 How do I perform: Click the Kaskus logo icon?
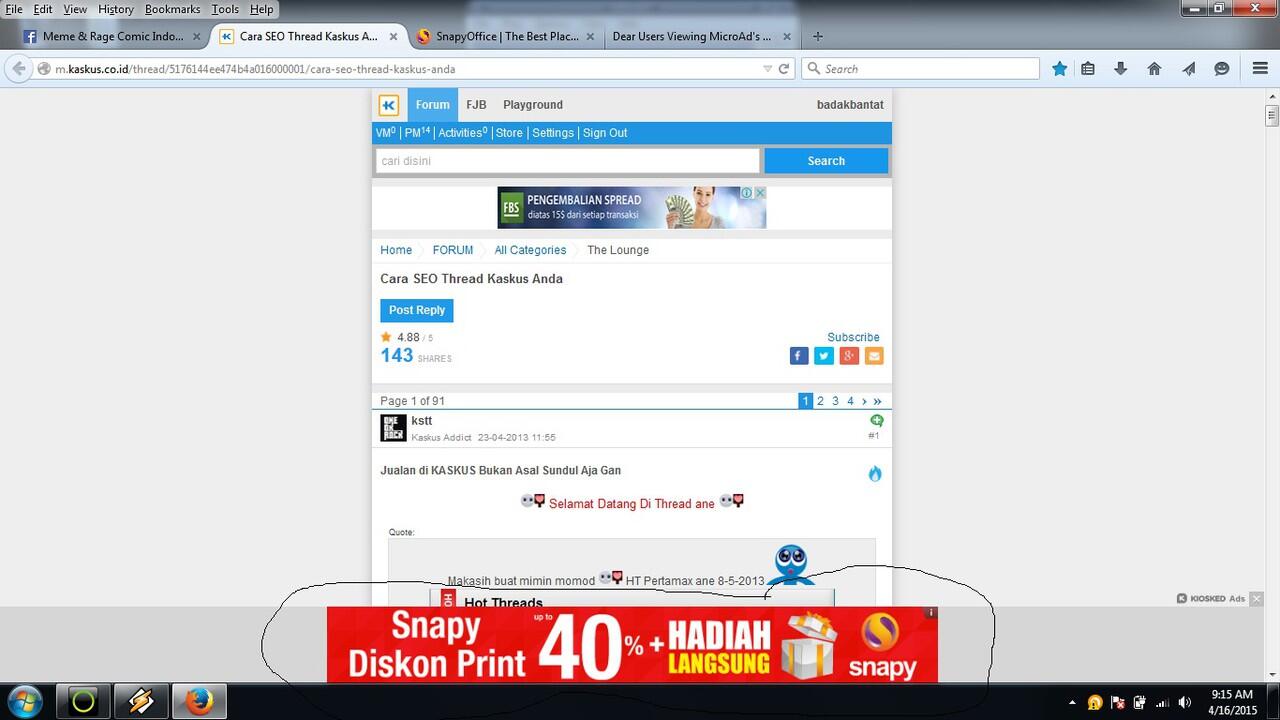click(389, 105)
